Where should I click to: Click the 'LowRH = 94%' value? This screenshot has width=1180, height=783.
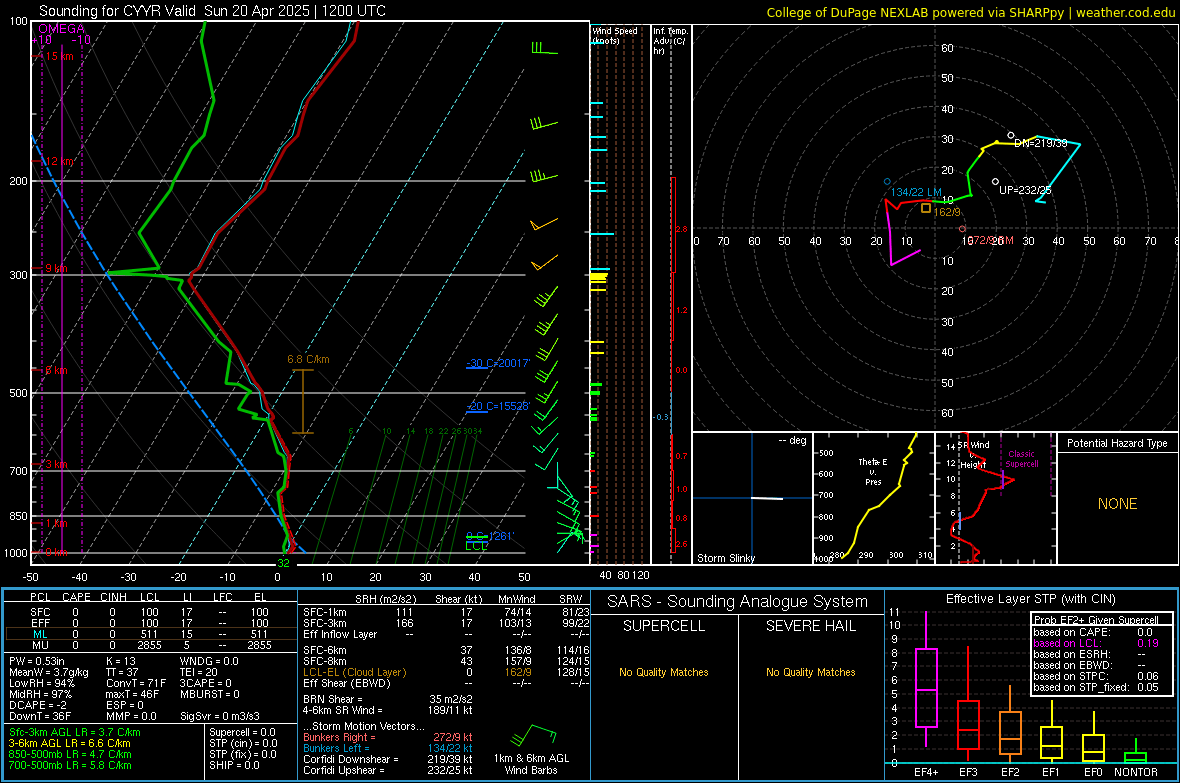(x=42, y=684)
